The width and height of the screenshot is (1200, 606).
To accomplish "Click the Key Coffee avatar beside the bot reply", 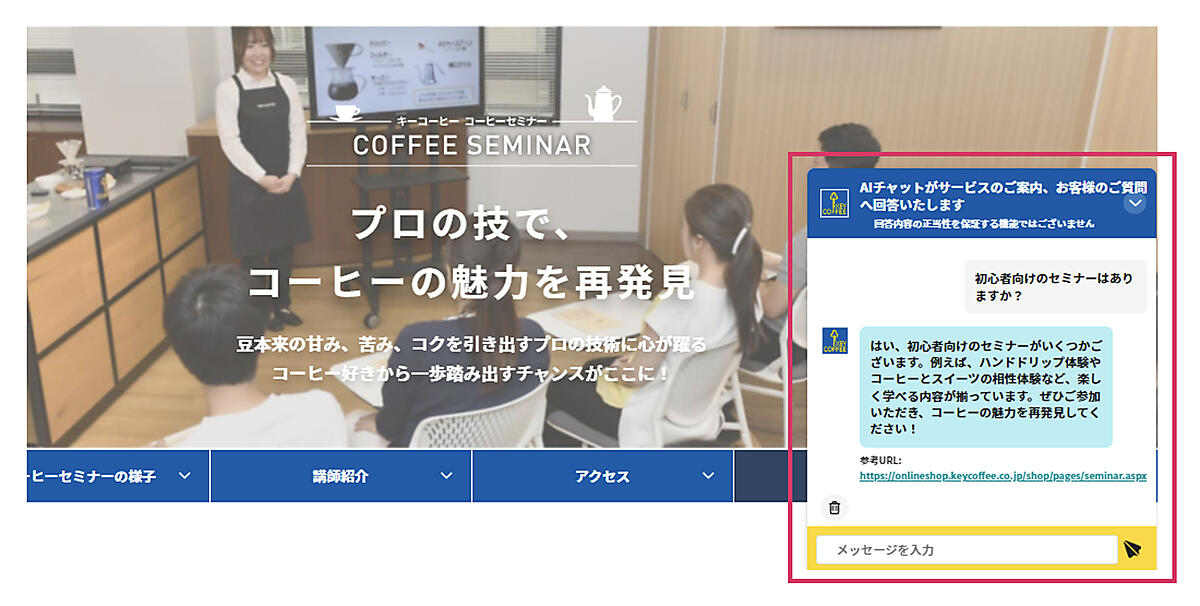I will tap(834, 340).
